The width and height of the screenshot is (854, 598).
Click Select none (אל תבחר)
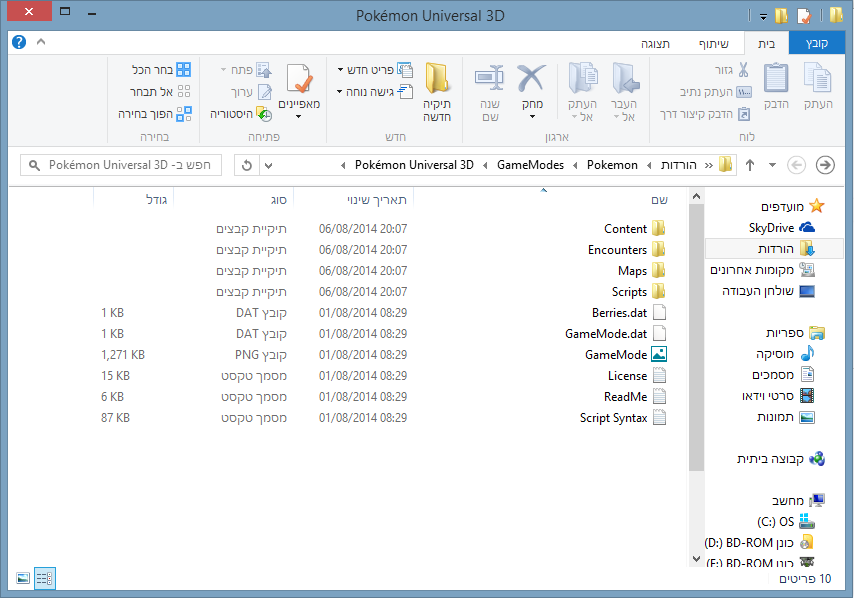click(160, 92)
